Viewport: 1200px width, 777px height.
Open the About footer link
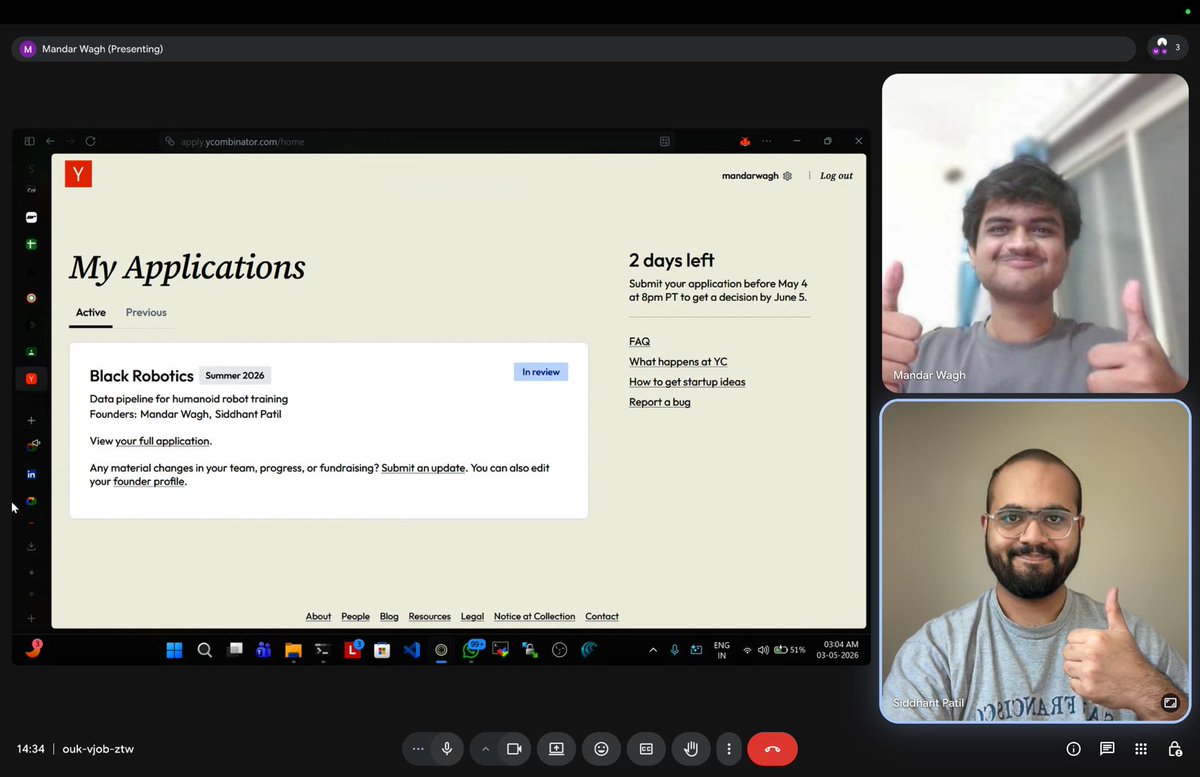point(318,616)
